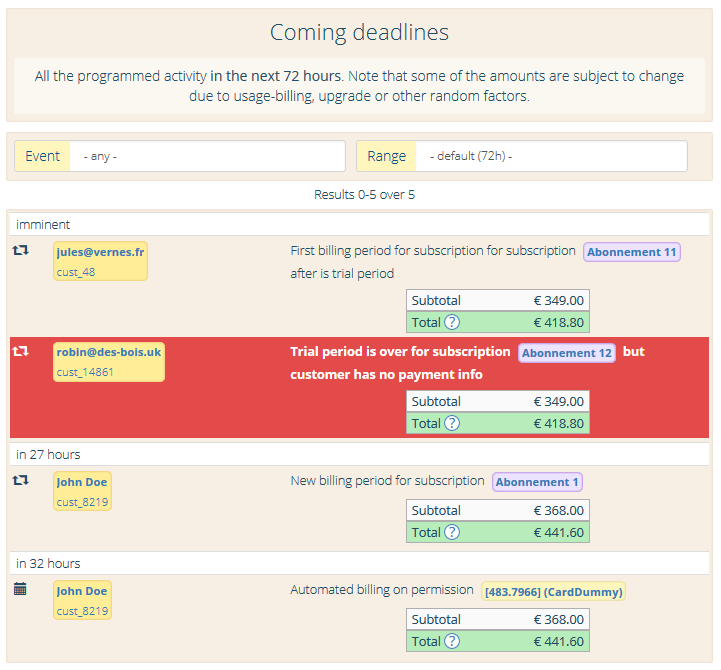Click the € 441.60 total under Abonnement 1

point(558,533)
